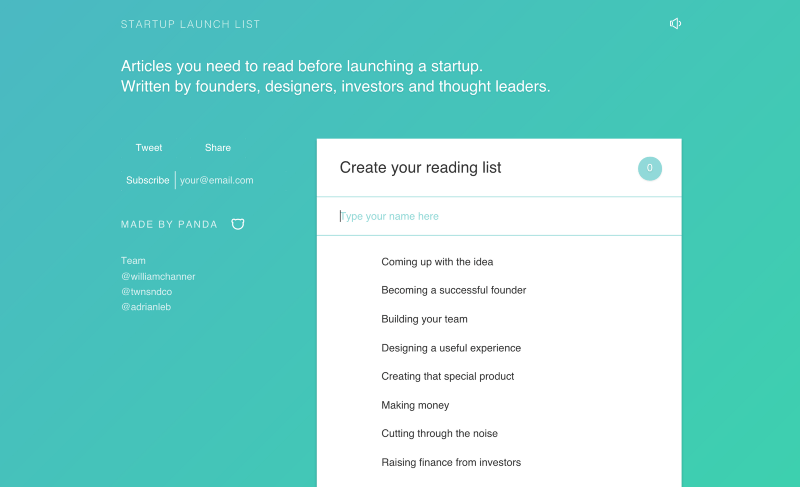
Task: Open the Made by Panda link
Action: [169, 224]
